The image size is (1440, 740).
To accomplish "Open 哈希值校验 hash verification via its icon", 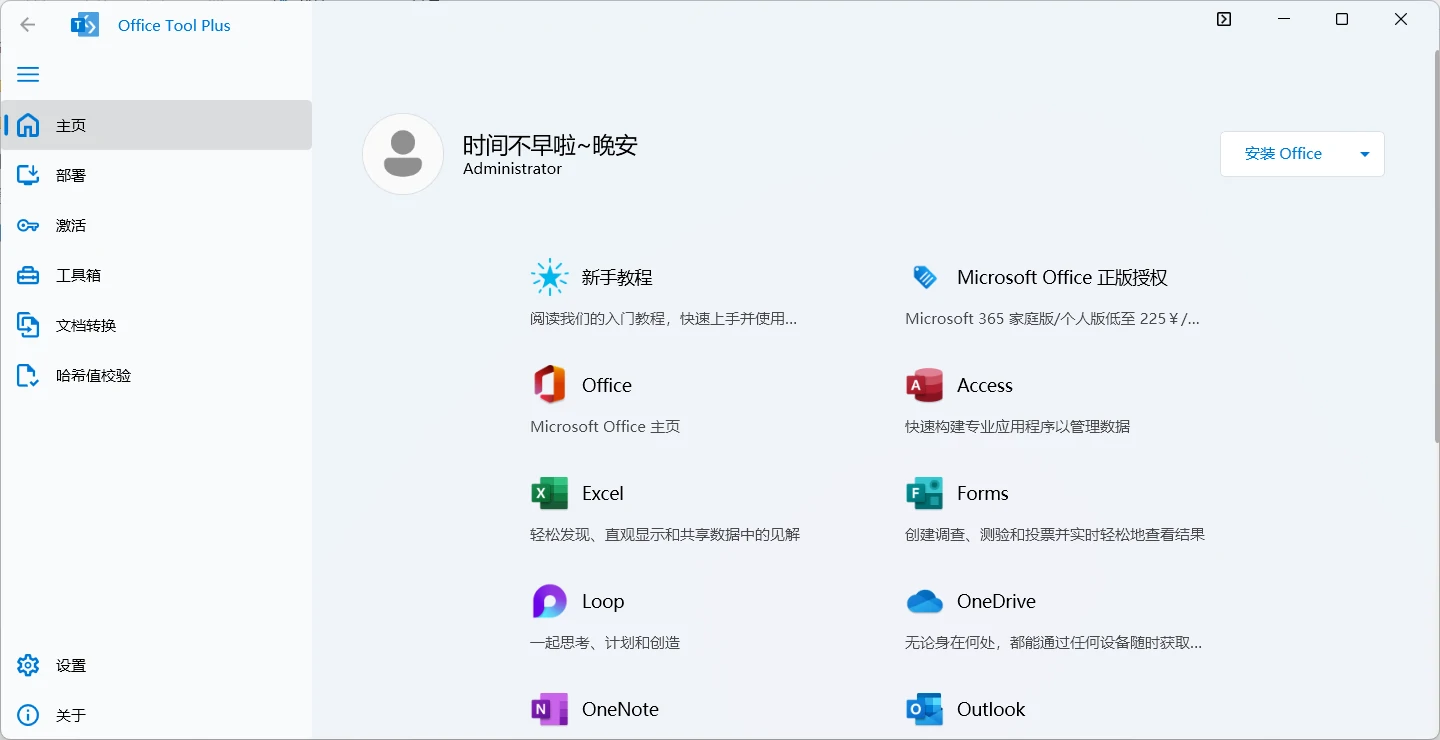I will pyautogui.click(x=28, y=375).
